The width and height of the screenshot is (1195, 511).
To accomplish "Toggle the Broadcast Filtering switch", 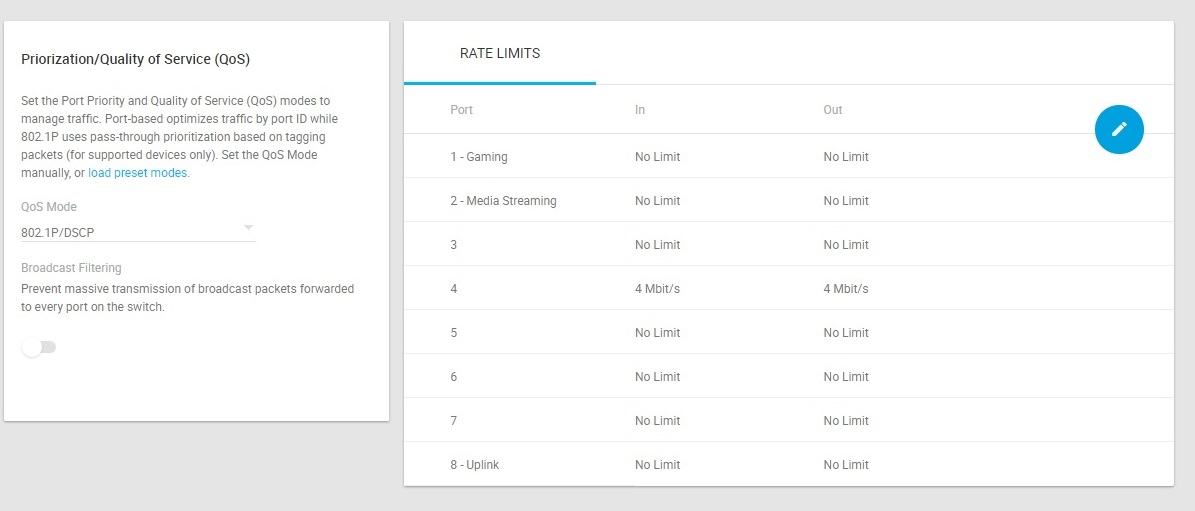I will (x=39, y=347).
